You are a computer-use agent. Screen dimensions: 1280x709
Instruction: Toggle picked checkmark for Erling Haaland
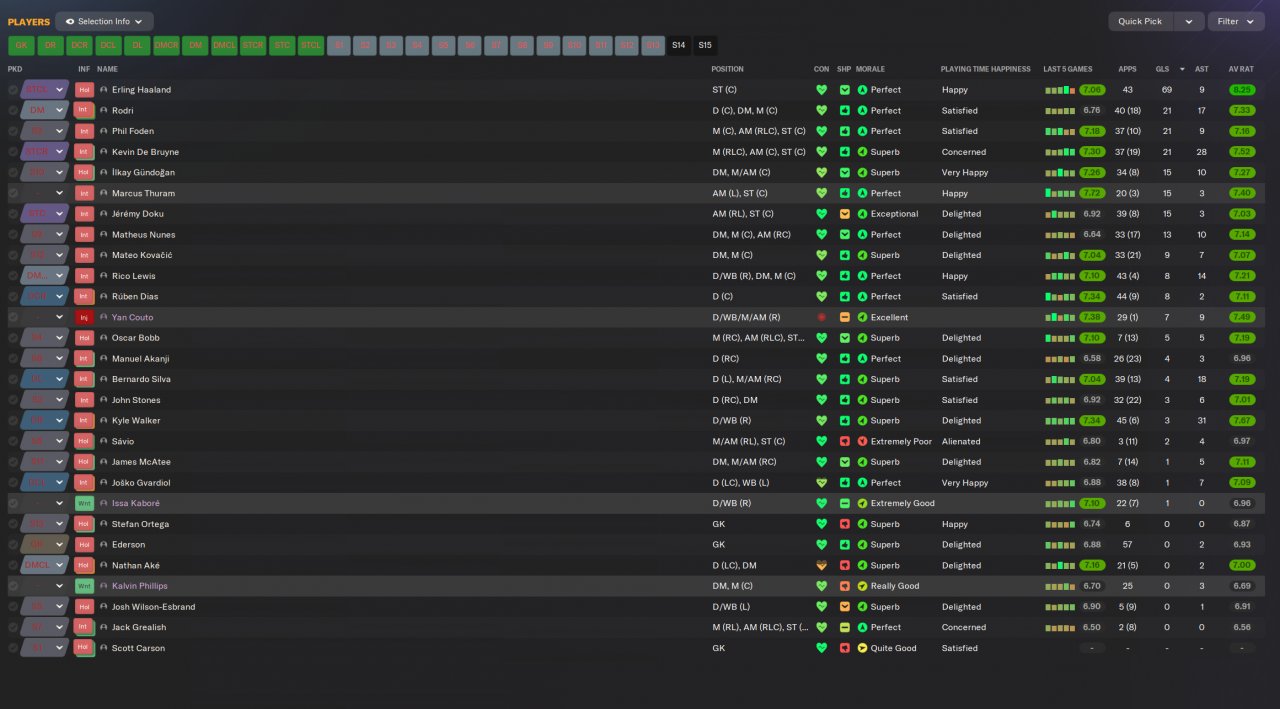(13, 90)
